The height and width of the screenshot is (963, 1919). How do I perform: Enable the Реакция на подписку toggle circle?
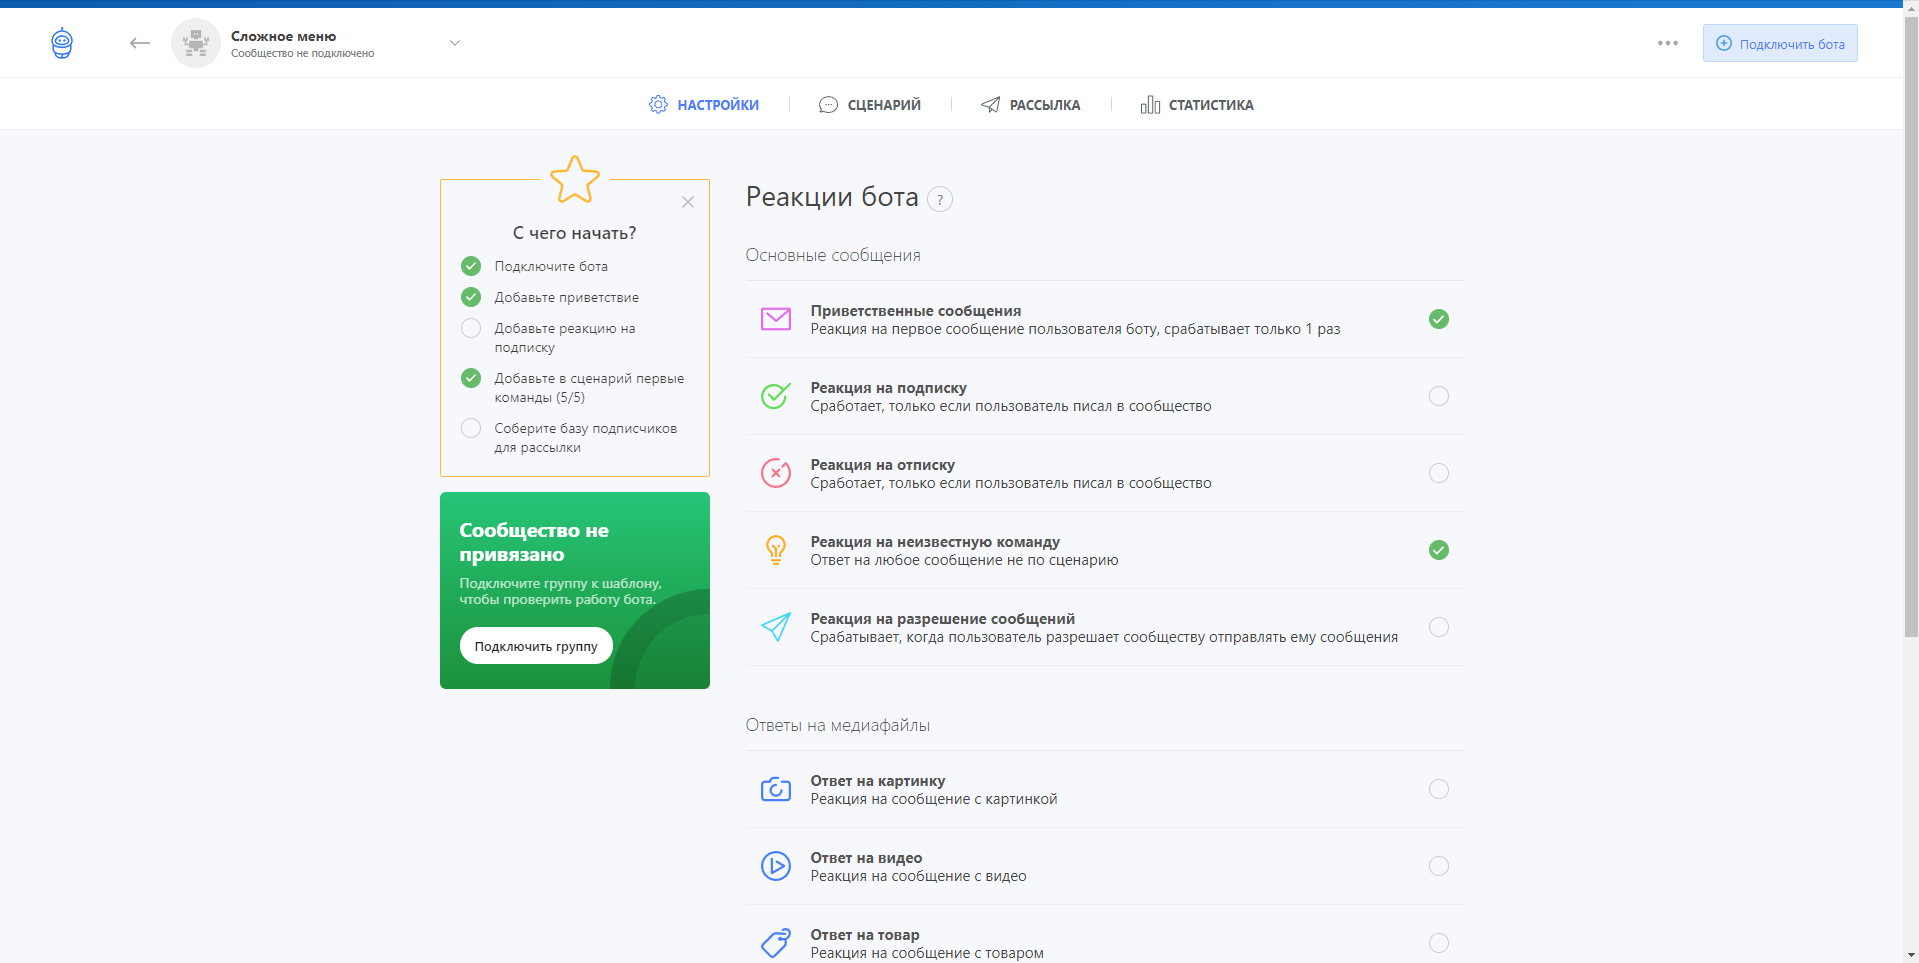click(x=1439, y=396)
